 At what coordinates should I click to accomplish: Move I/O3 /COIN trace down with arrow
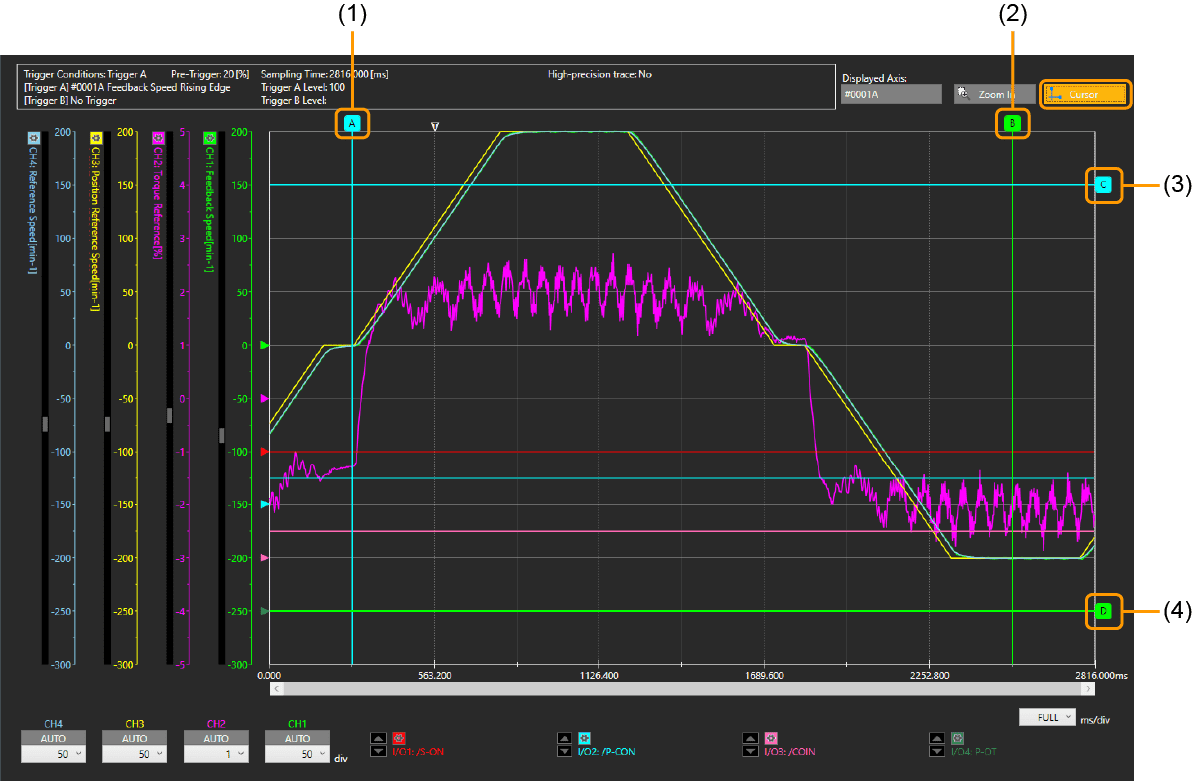(x=750, y=750)
